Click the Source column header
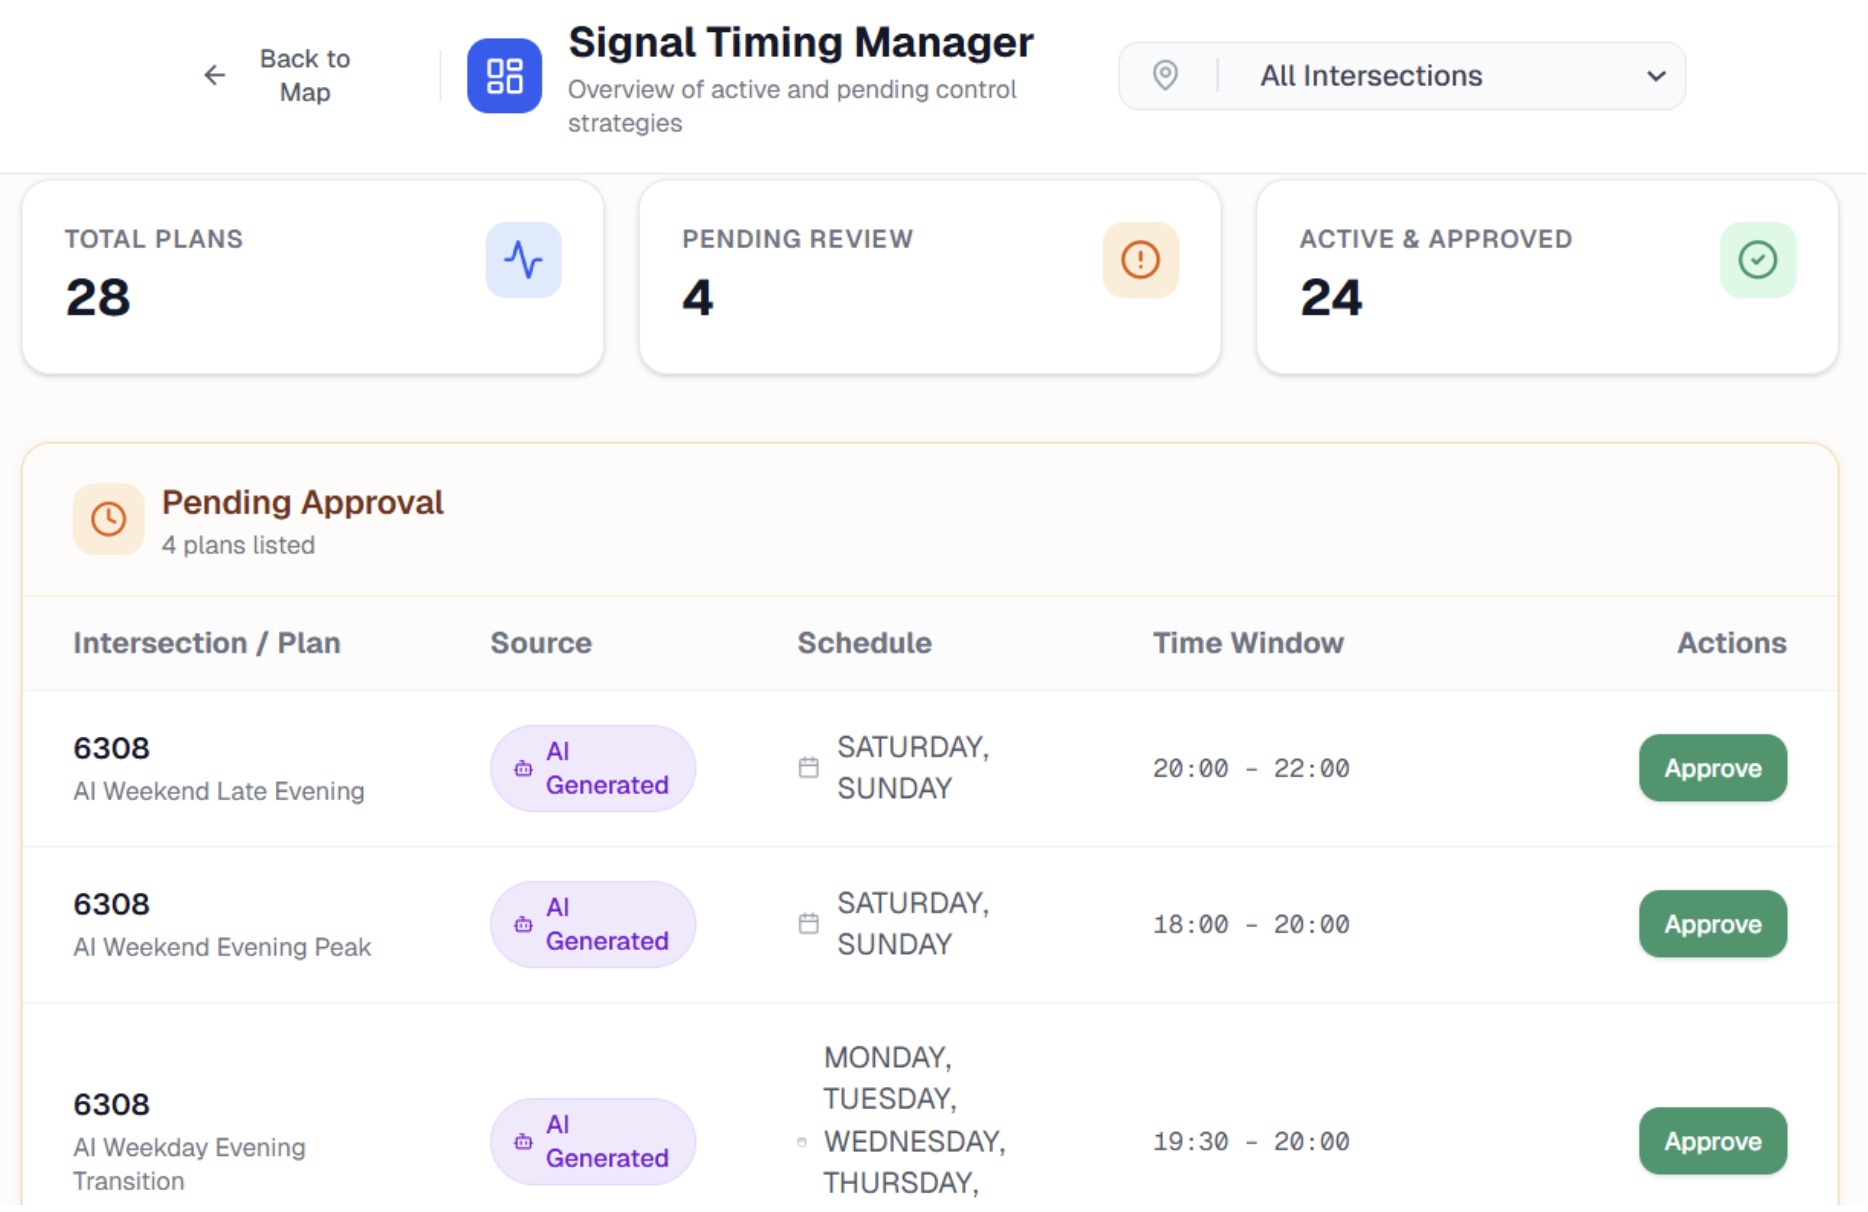 point(541,643)
